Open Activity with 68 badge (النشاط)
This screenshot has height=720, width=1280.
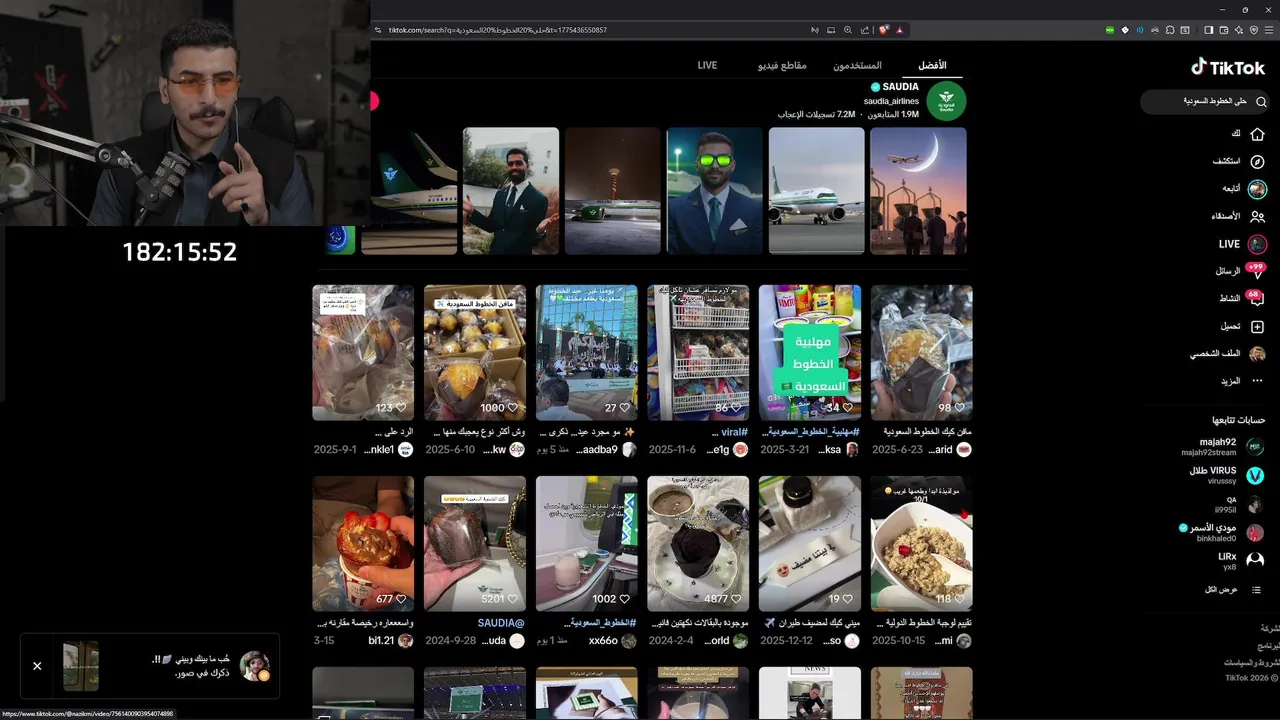pyautogui.click(x=1241, y=298)
